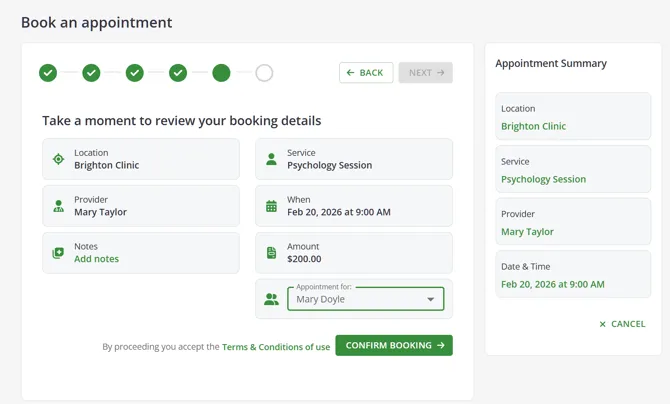Click the Back button

pos(366,73)
